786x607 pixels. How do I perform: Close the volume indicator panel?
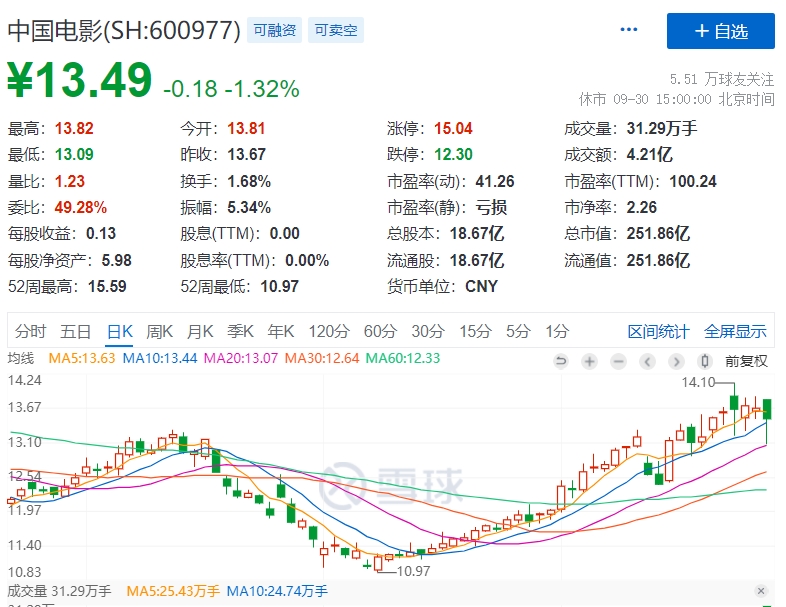[x=761, y=591]
